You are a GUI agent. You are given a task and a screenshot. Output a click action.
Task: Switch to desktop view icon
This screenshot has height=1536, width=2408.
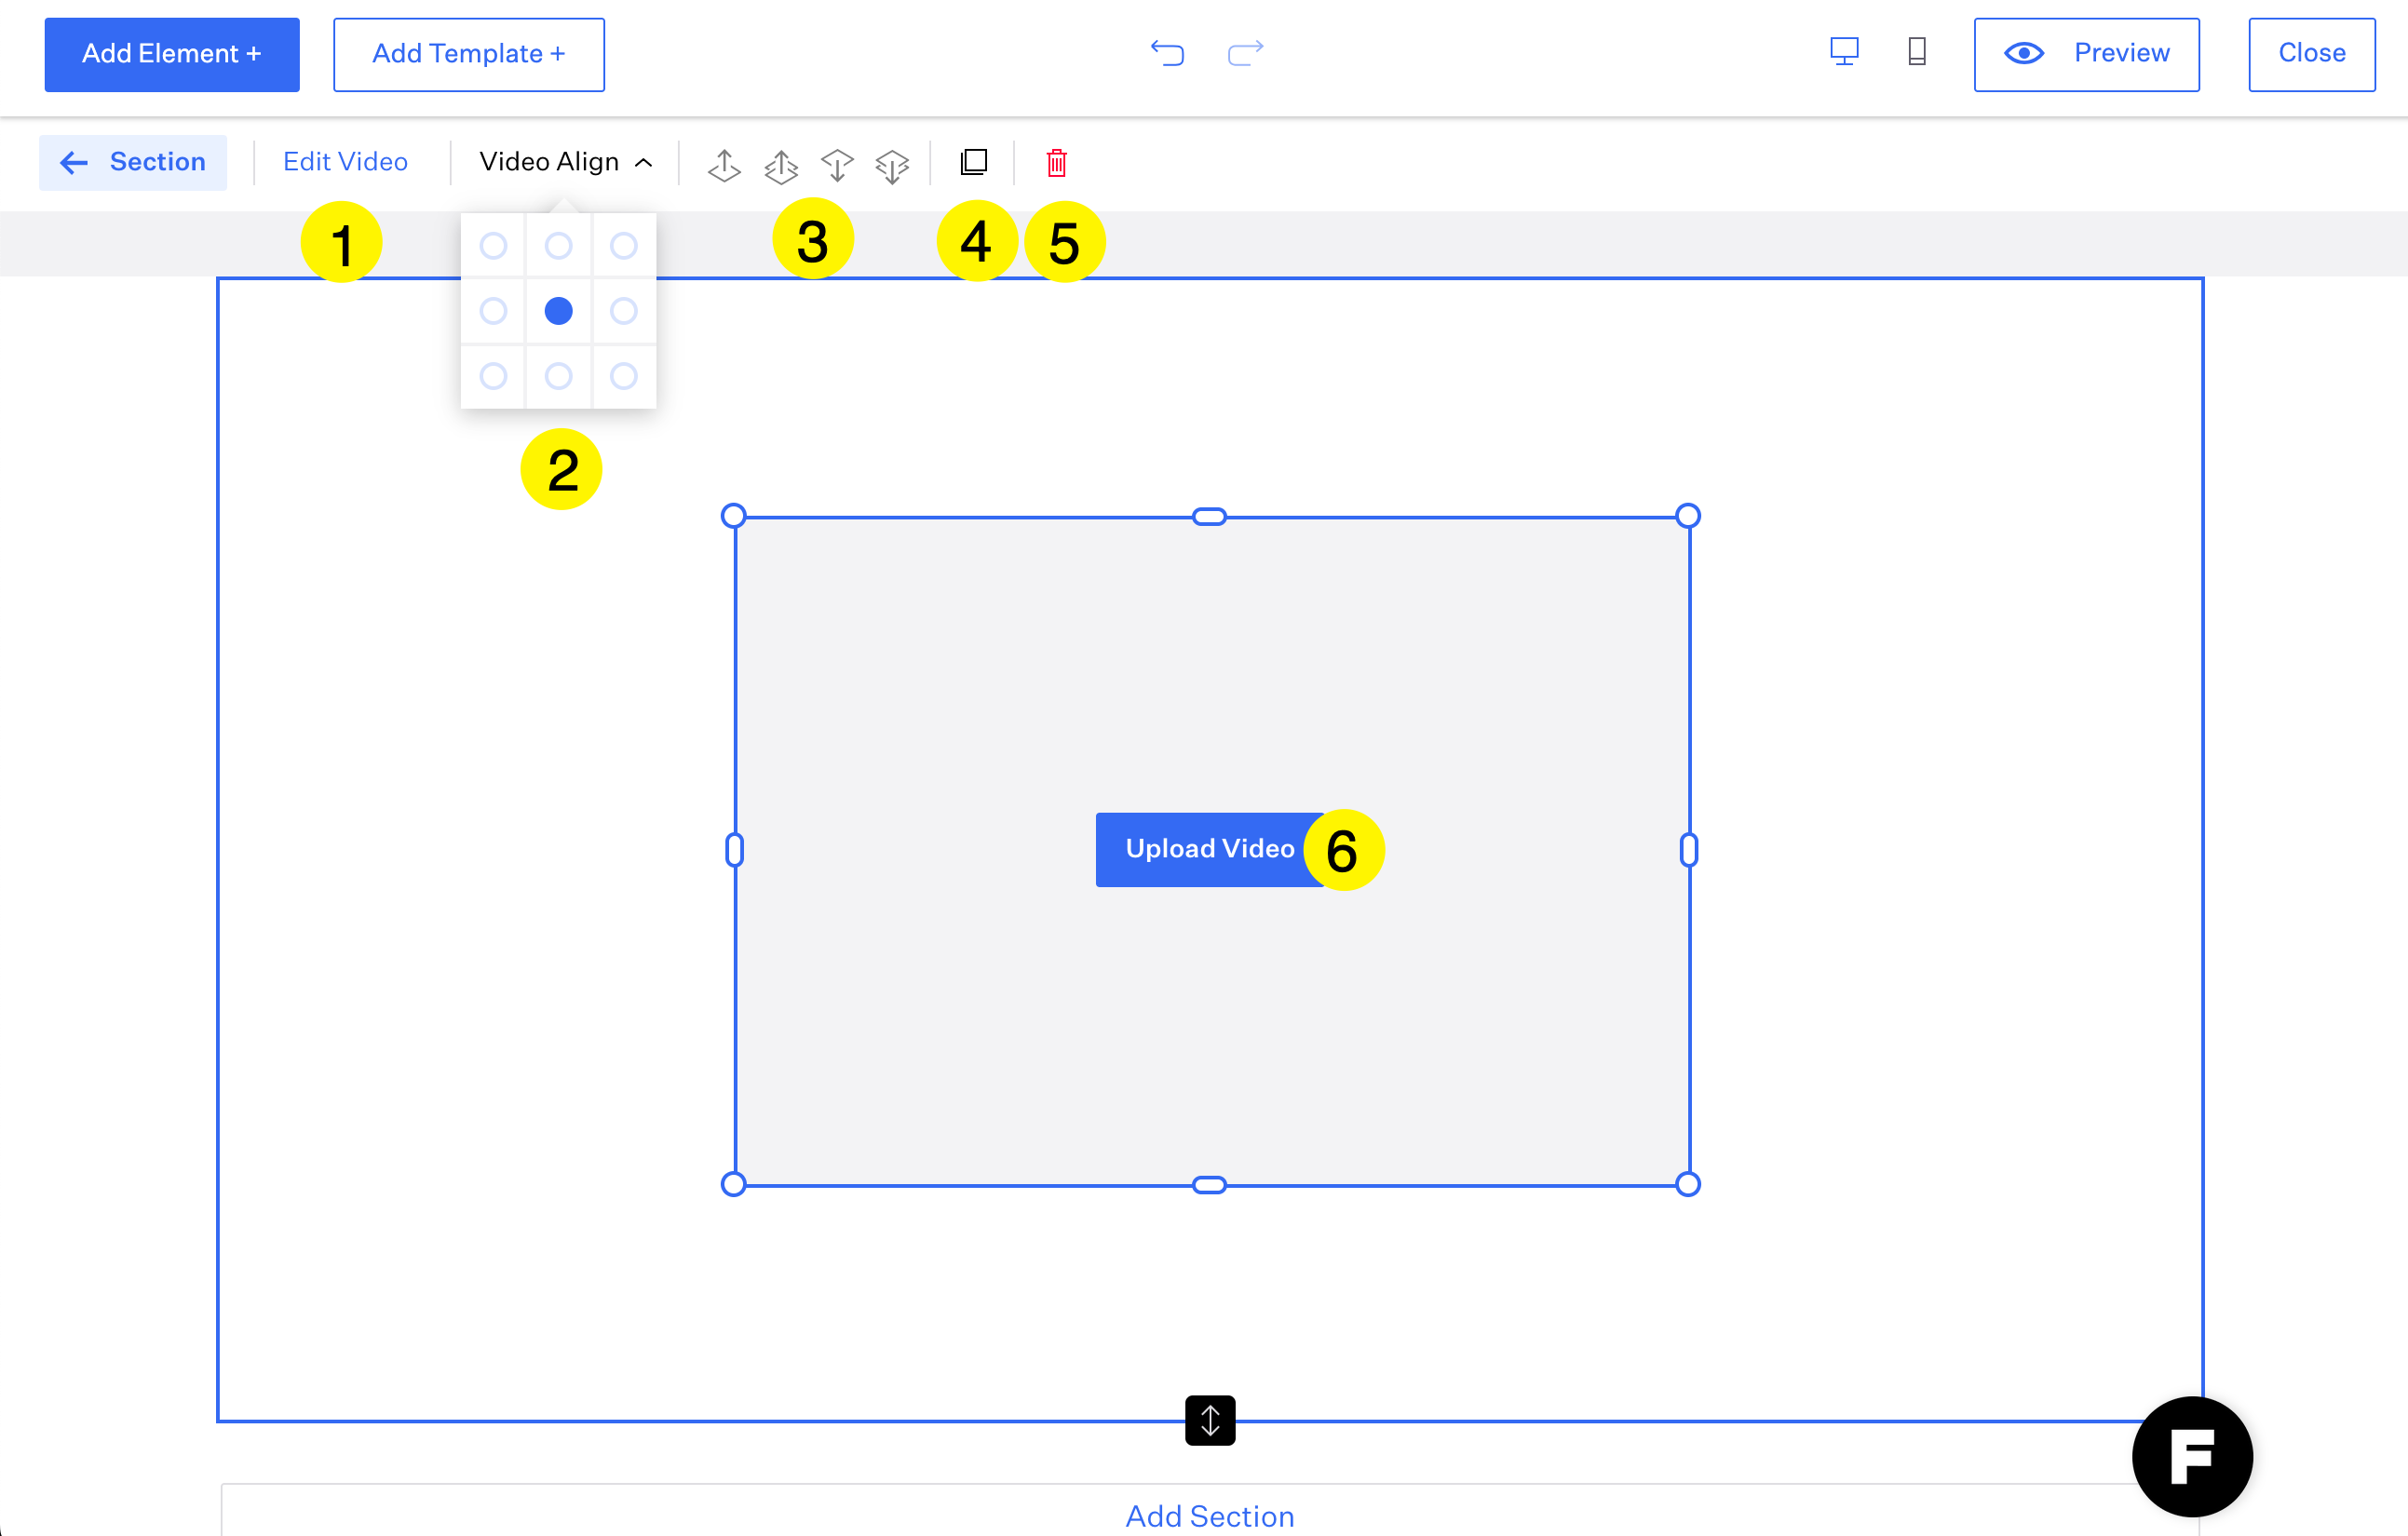1843,52
